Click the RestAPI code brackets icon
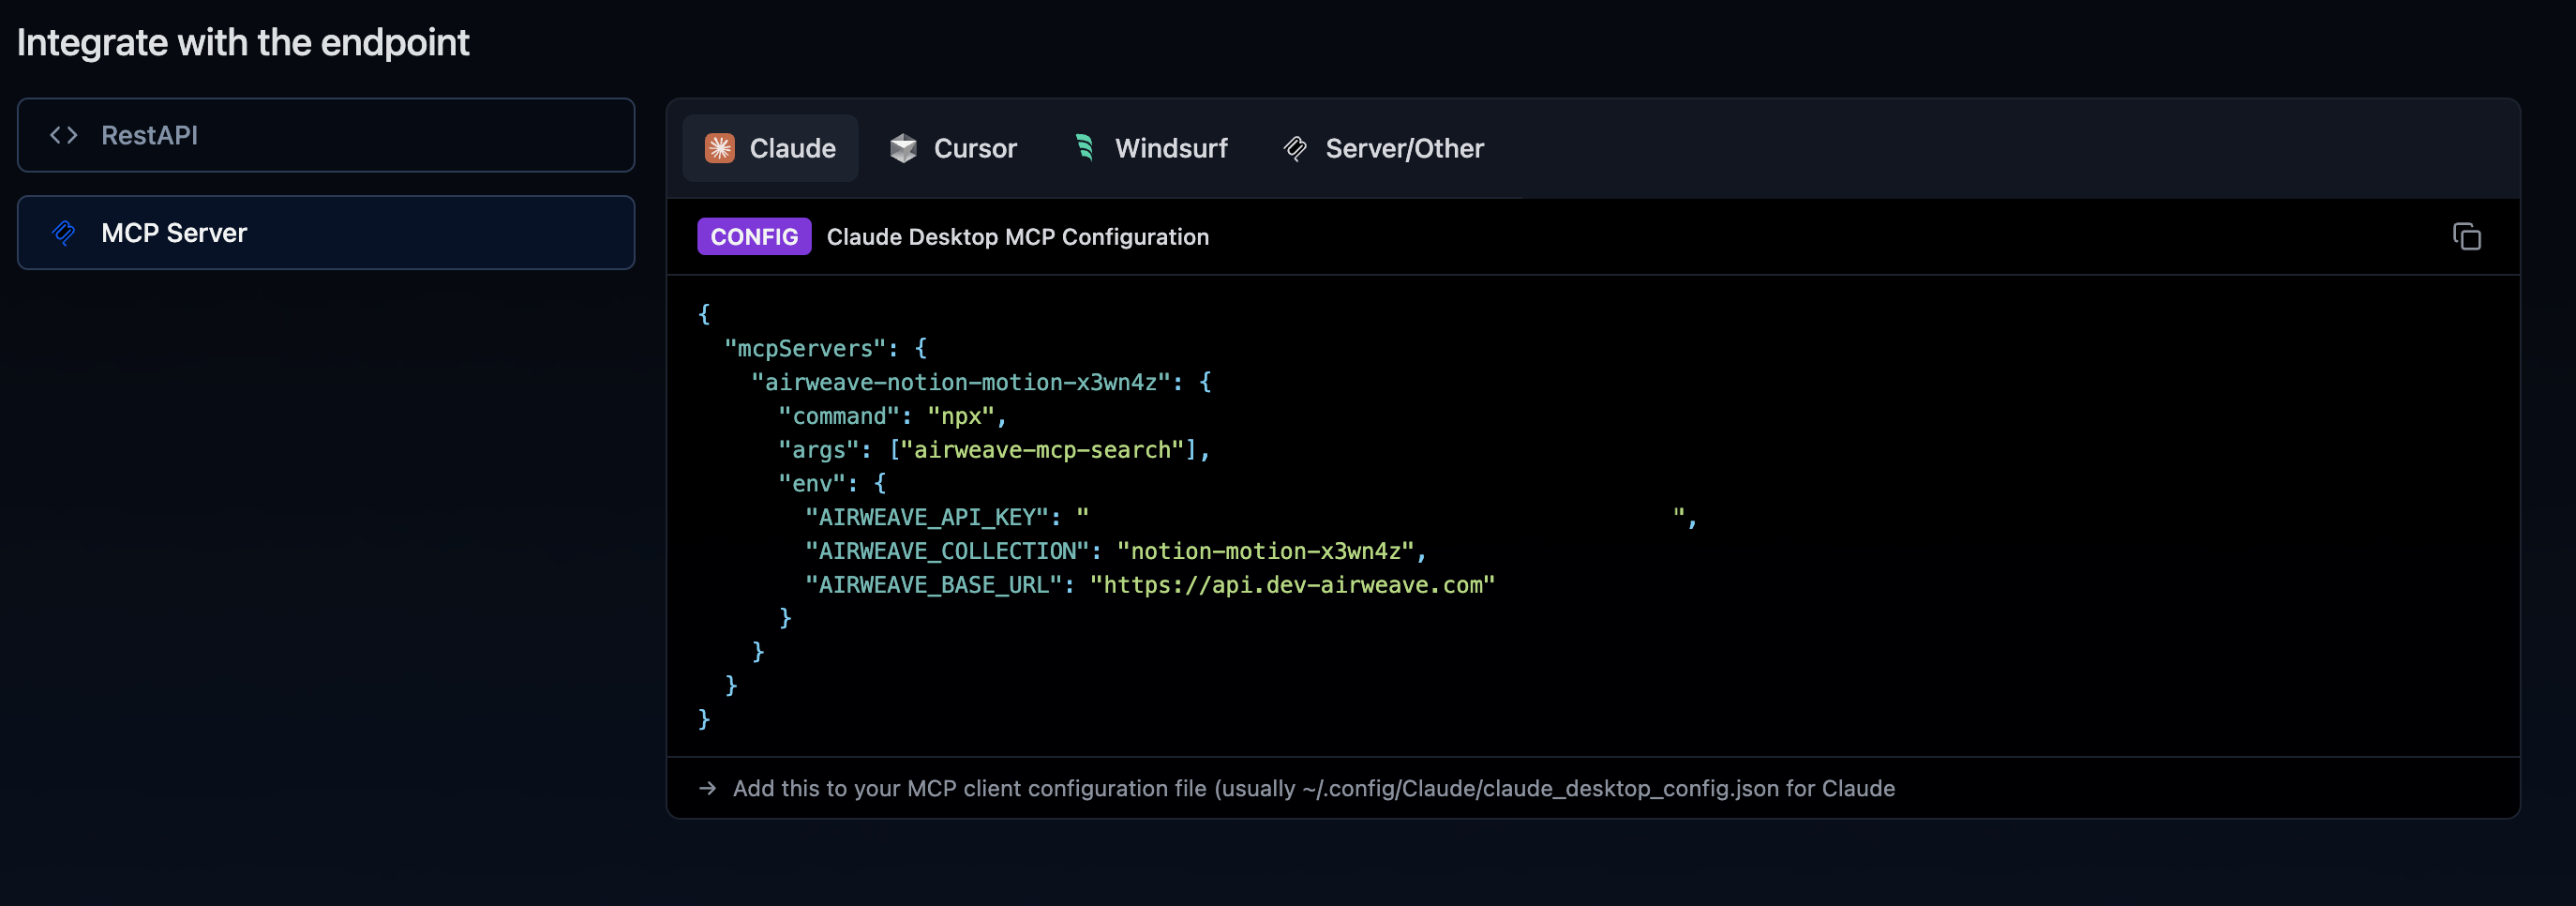 click(x=64, y=135)
